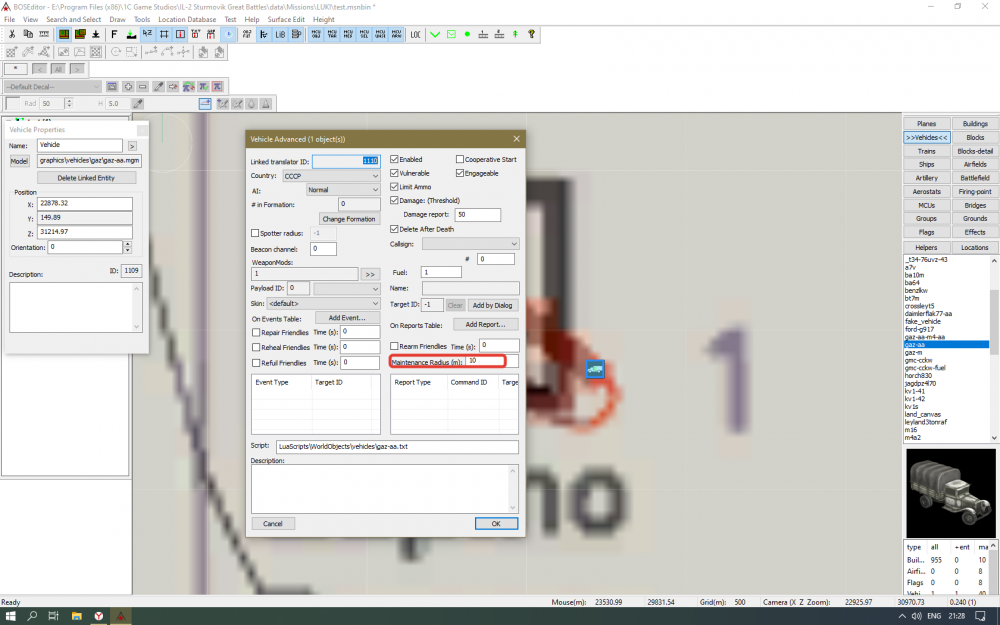Confirm the dialog with OK

[496, 524]
